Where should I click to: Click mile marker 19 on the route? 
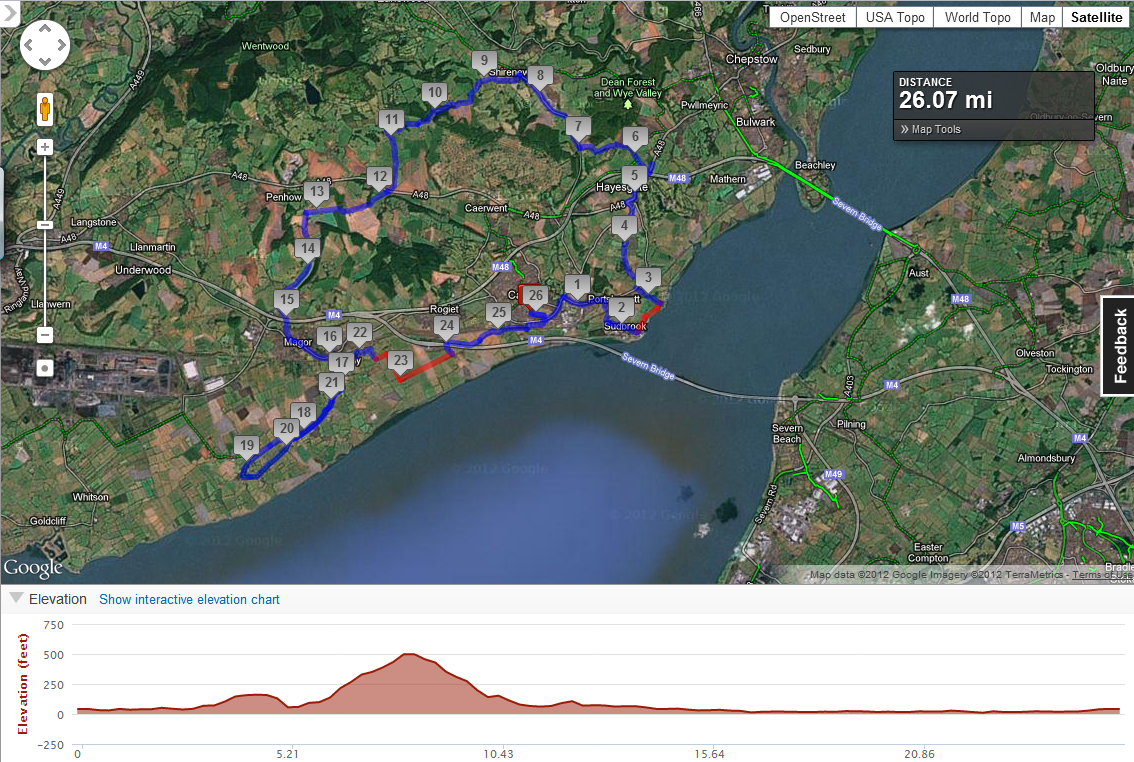[246, 446]
